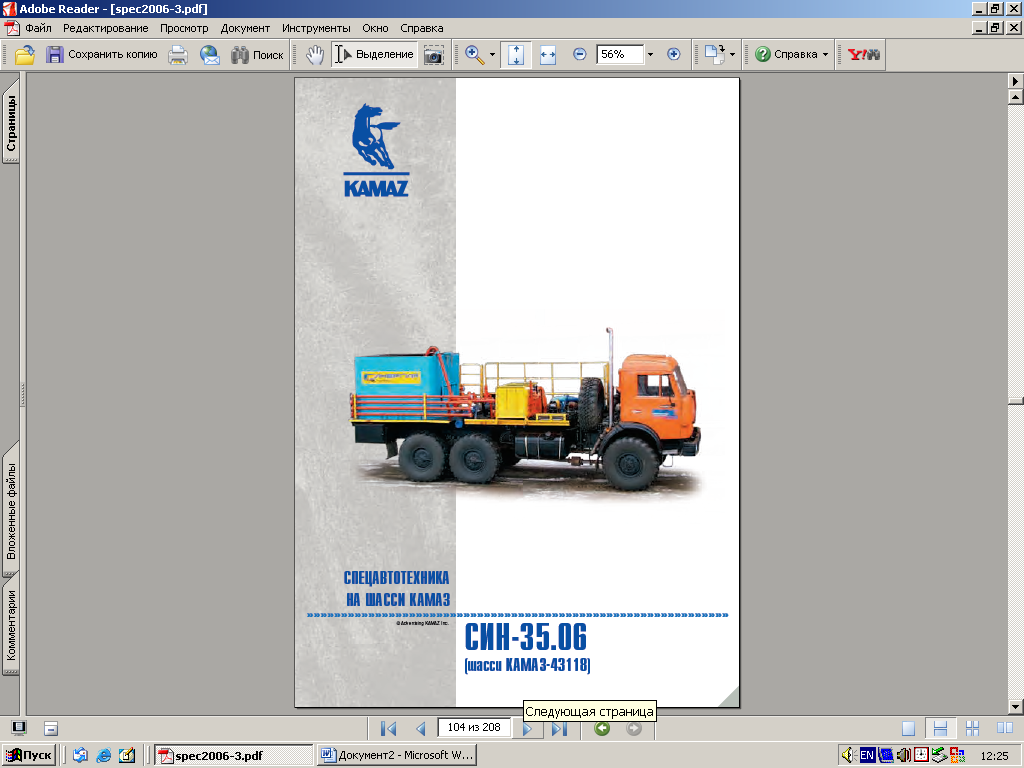Screen dimensions: 1024x768
Task: Expand the rotate view dropdown arrow
Action: (732, 55)
